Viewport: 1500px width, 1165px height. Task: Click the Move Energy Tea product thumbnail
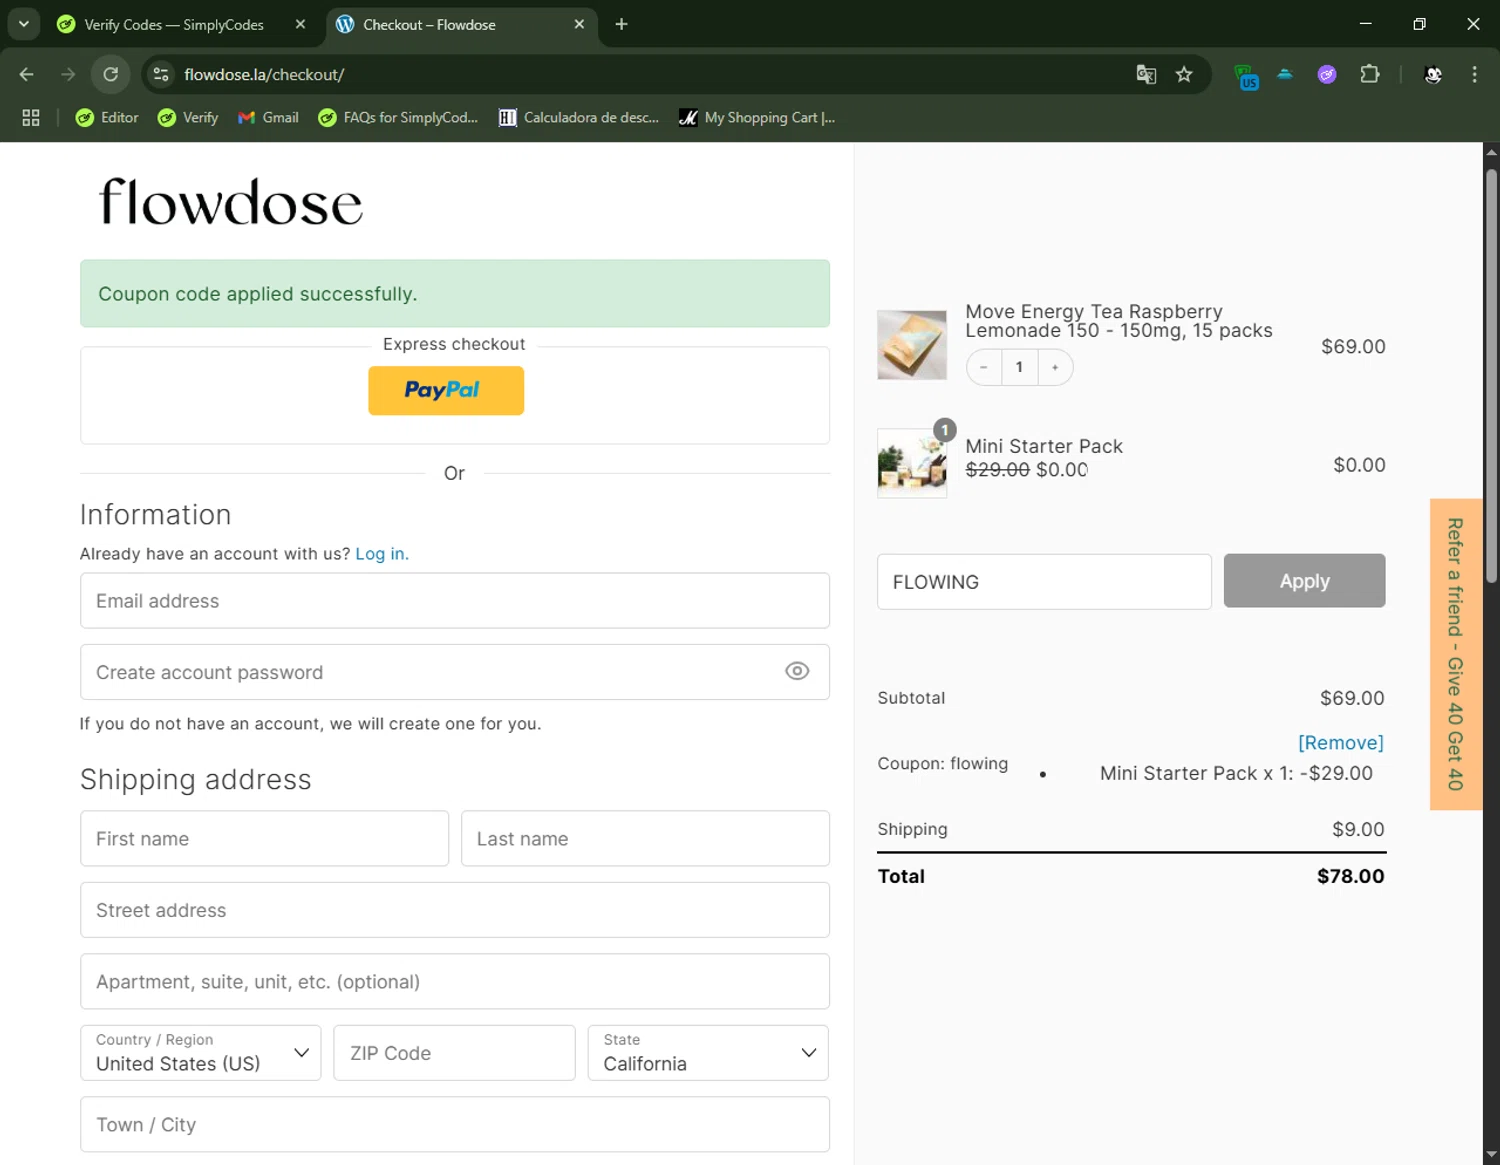(912, 345)
